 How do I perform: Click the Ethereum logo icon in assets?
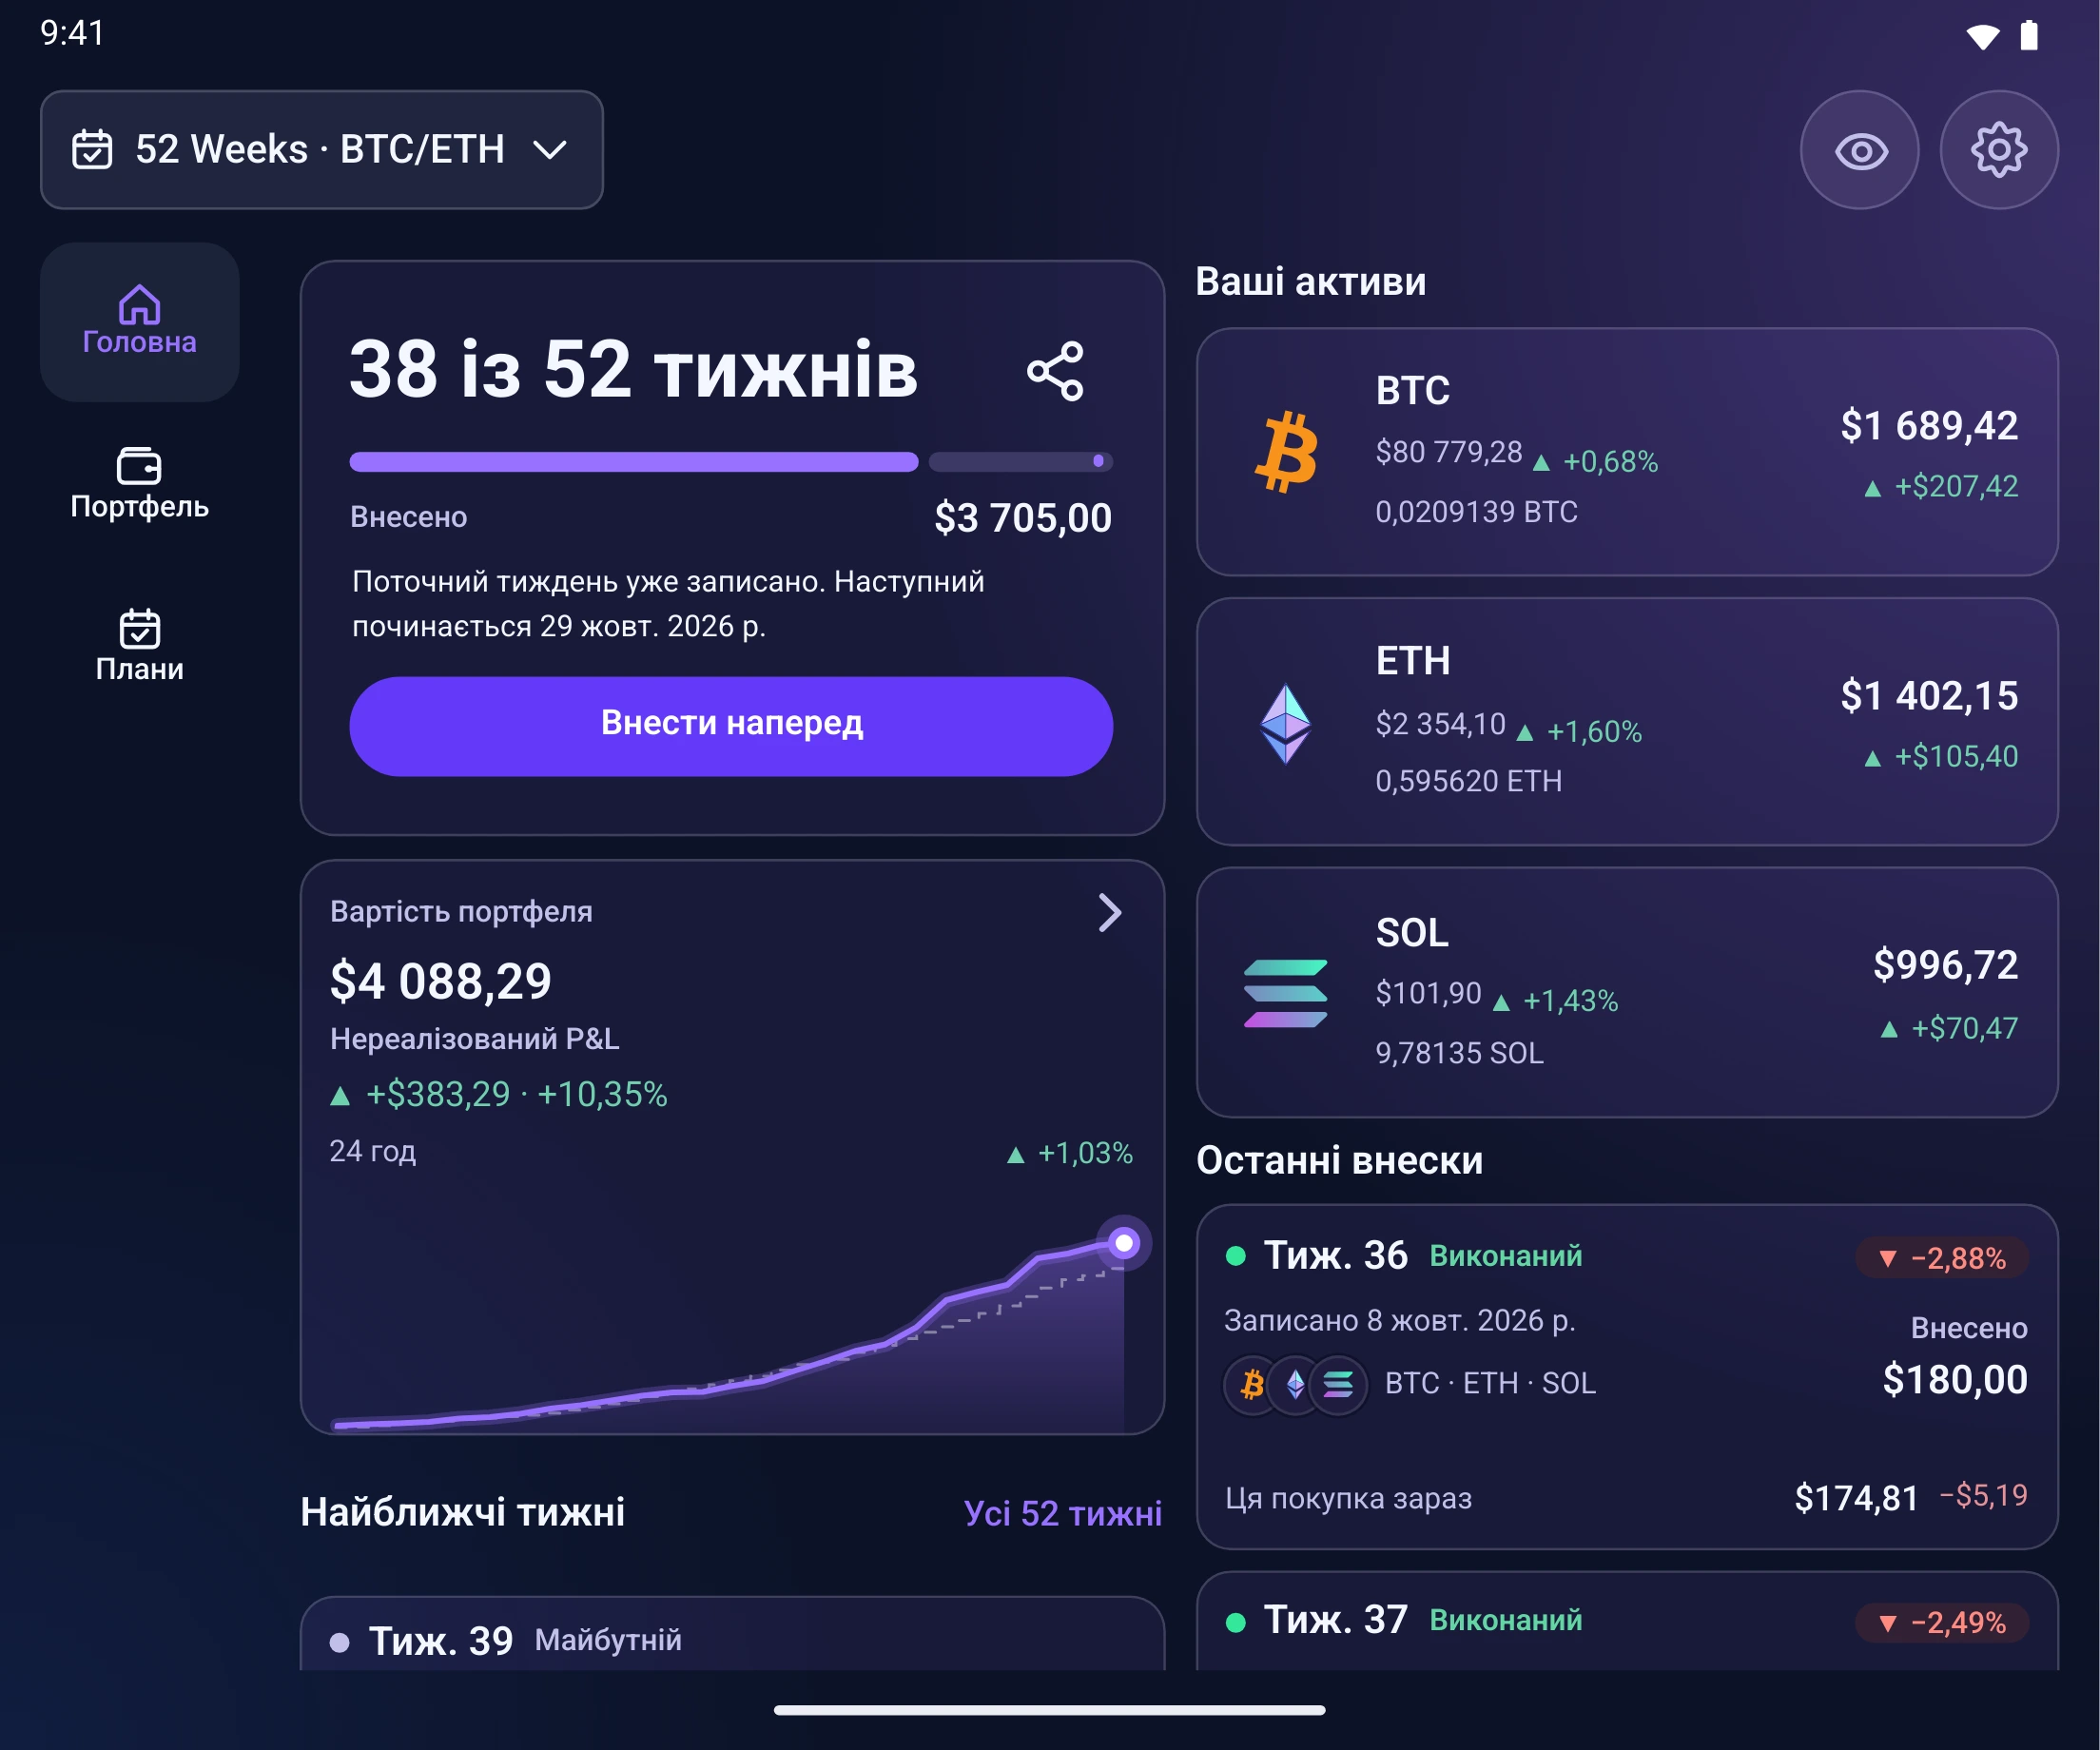pos(1286,723)
